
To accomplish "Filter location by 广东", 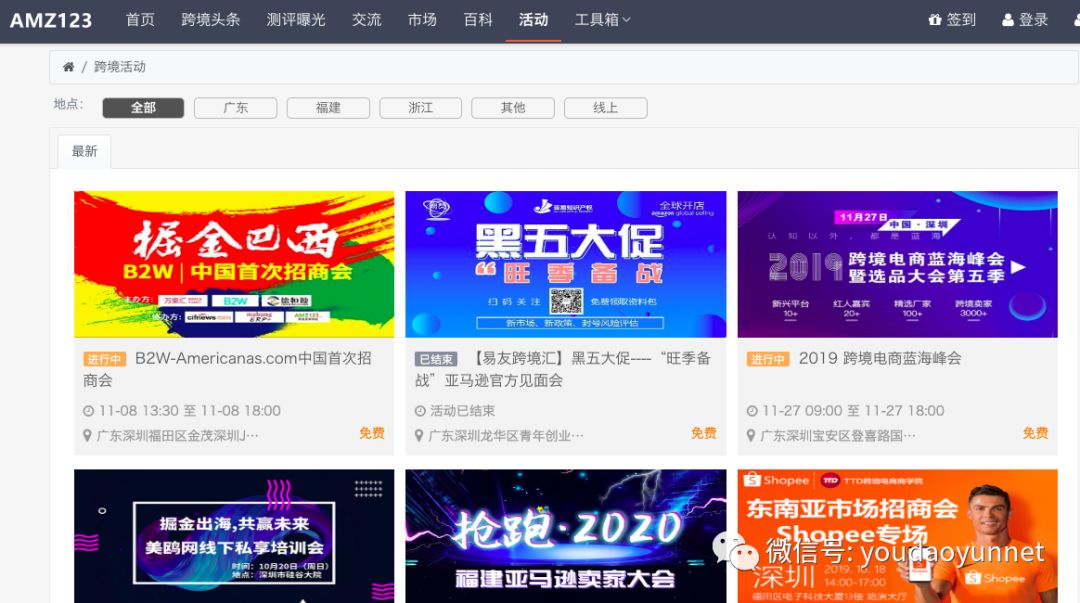I will click(236, 108).
